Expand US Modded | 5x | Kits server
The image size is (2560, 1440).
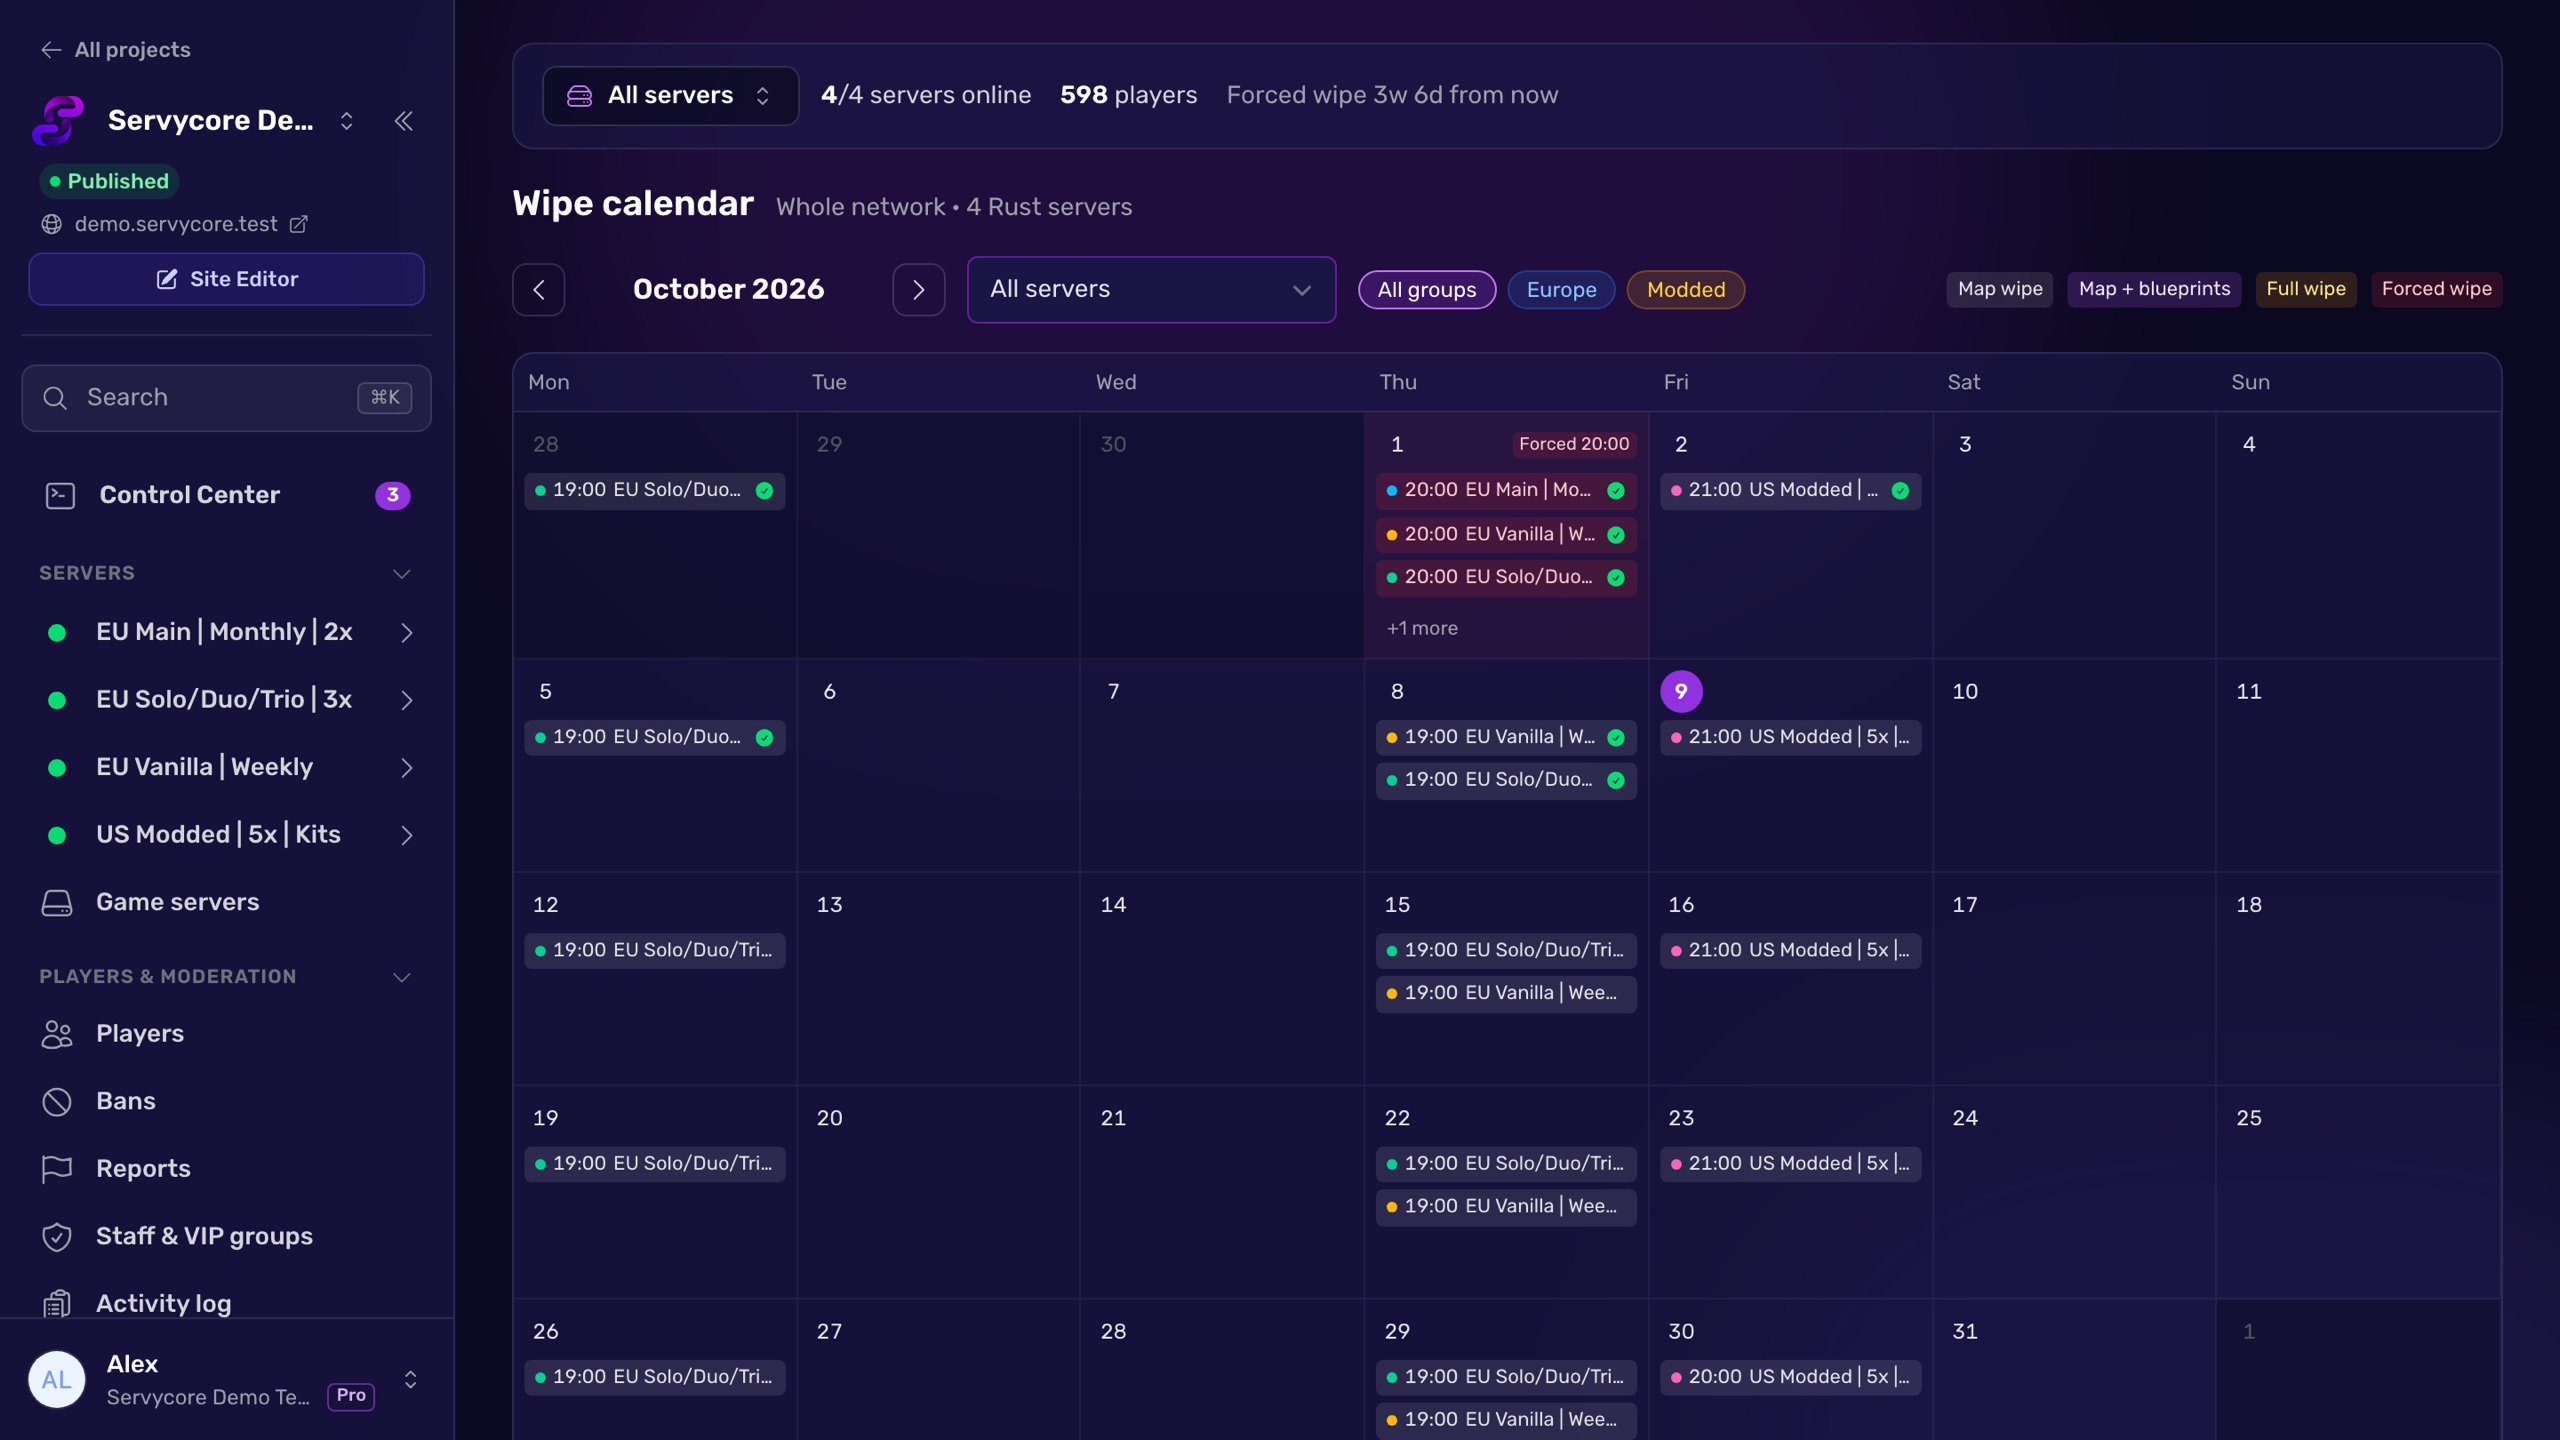click(x=407, y=835)
